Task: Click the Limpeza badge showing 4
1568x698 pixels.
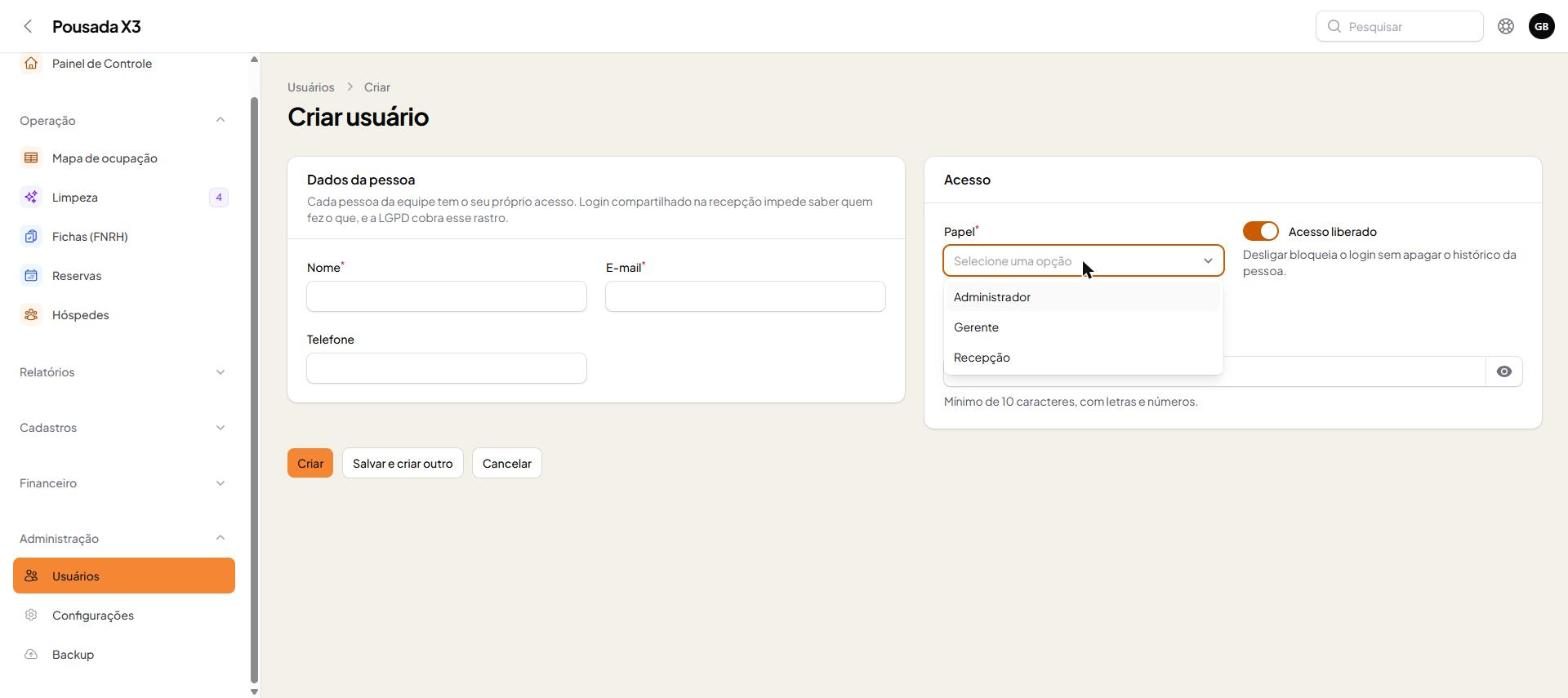Action: tap(219, 197)
